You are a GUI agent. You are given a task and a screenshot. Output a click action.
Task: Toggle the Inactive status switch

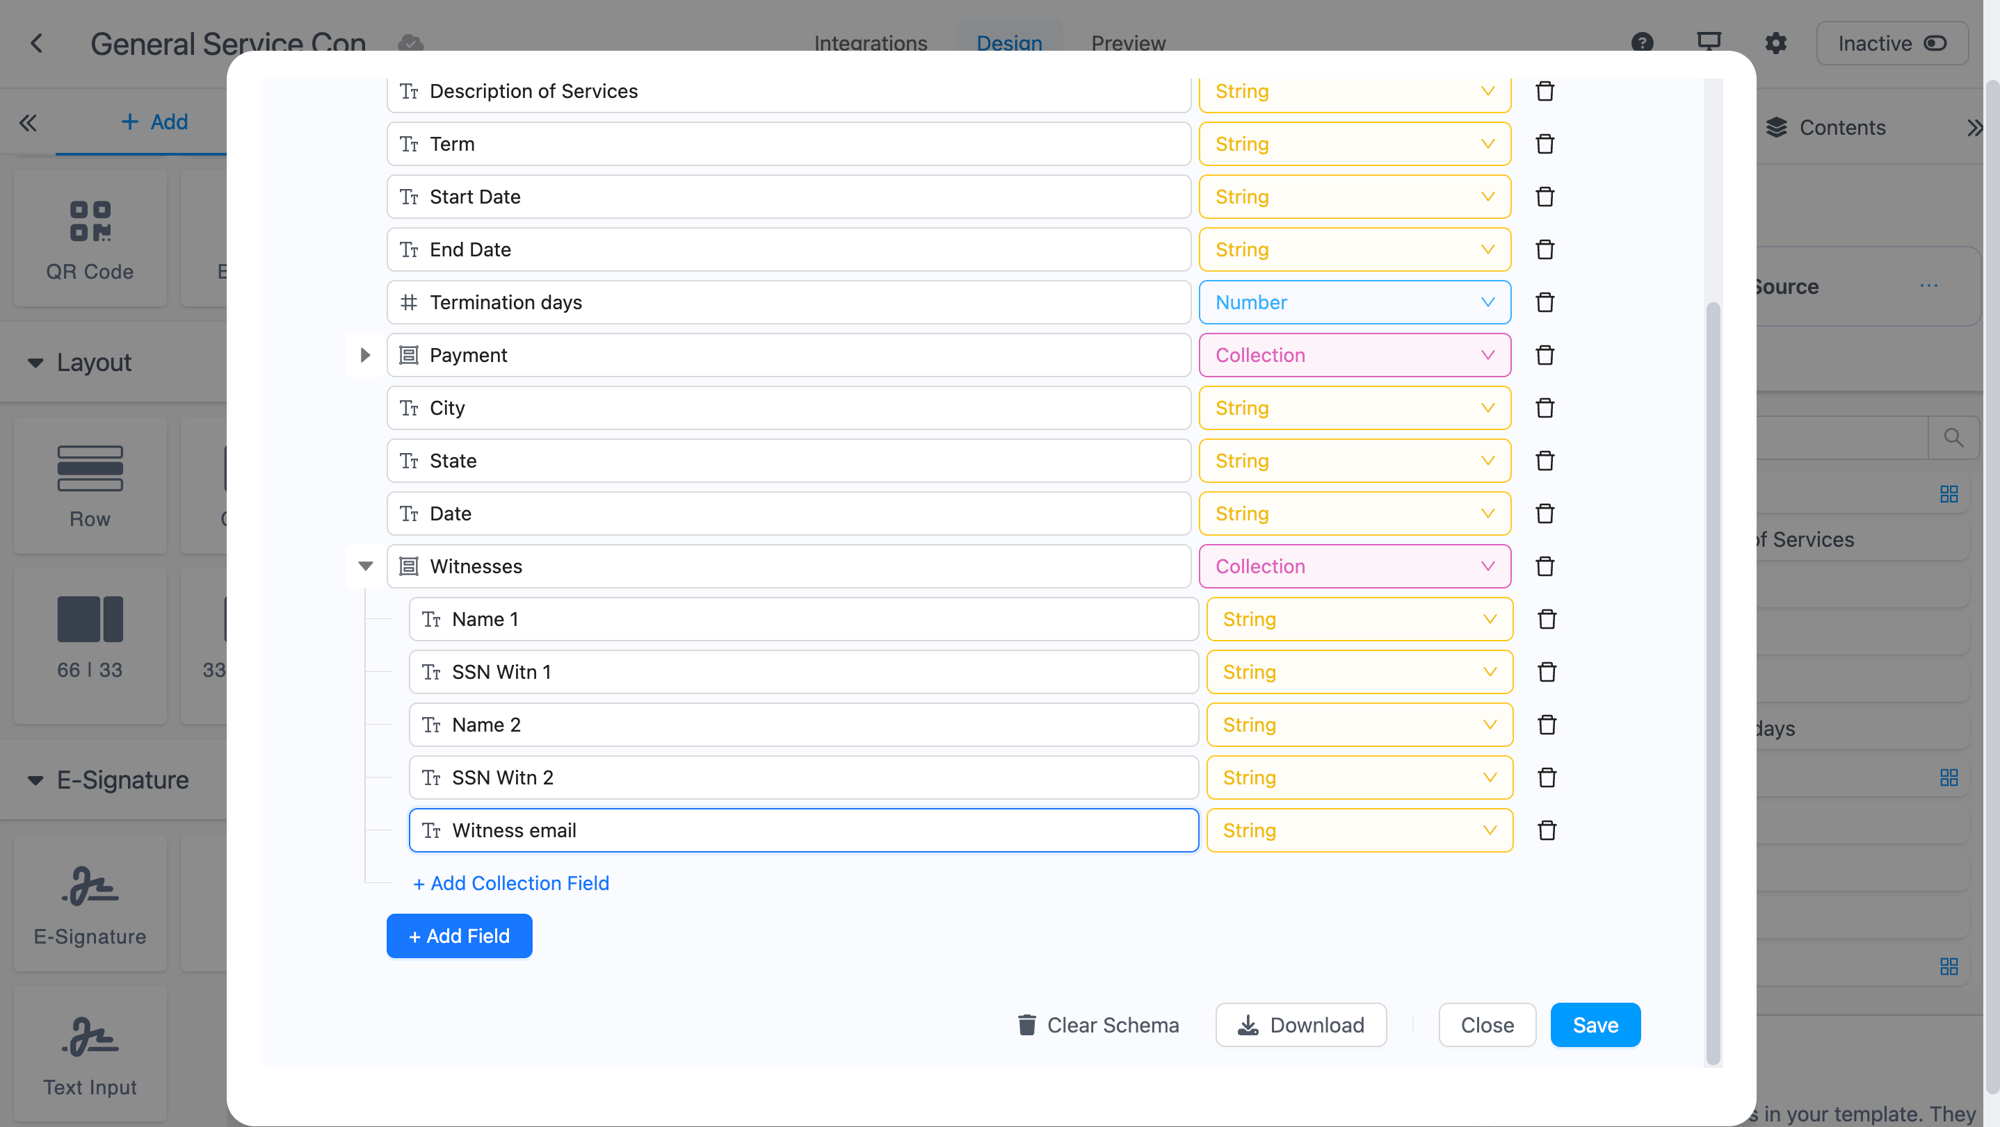tap(1934, 43)
